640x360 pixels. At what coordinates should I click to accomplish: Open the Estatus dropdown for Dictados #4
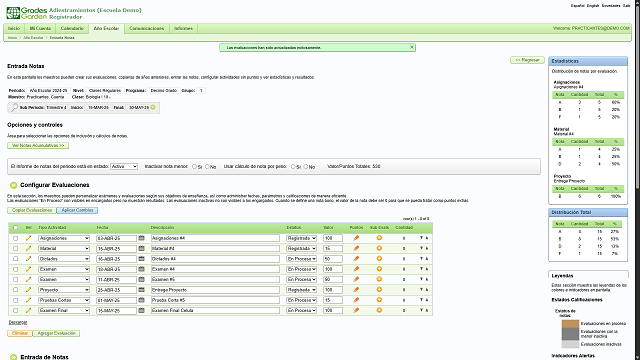[302, 259]
